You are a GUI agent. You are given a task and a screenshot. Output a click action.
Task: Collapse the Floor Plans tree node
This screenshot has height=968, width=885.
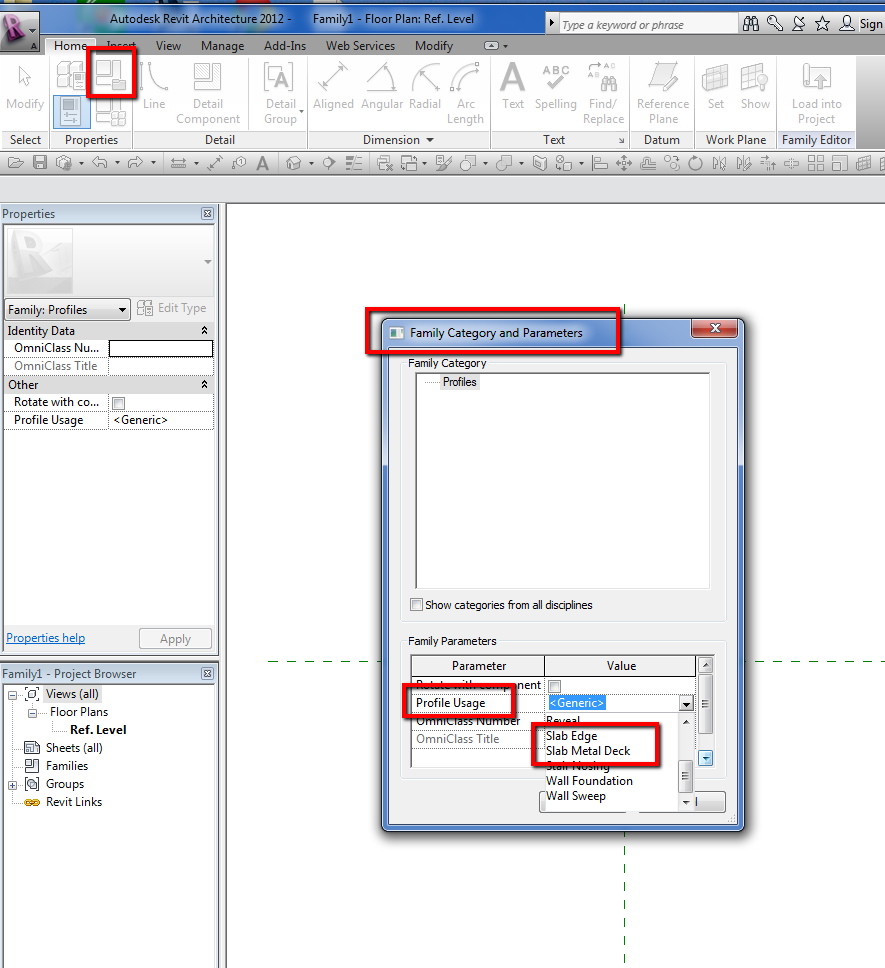pos(32,713)
